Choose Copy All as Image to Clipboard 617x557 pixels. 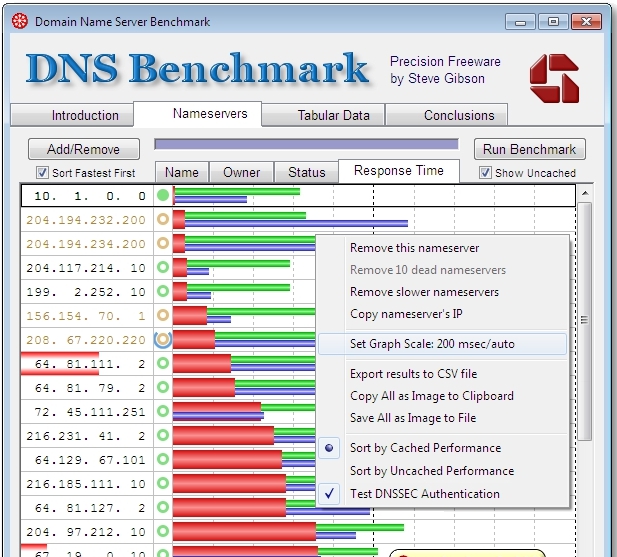pyautogui.click(x=443, y=396)
